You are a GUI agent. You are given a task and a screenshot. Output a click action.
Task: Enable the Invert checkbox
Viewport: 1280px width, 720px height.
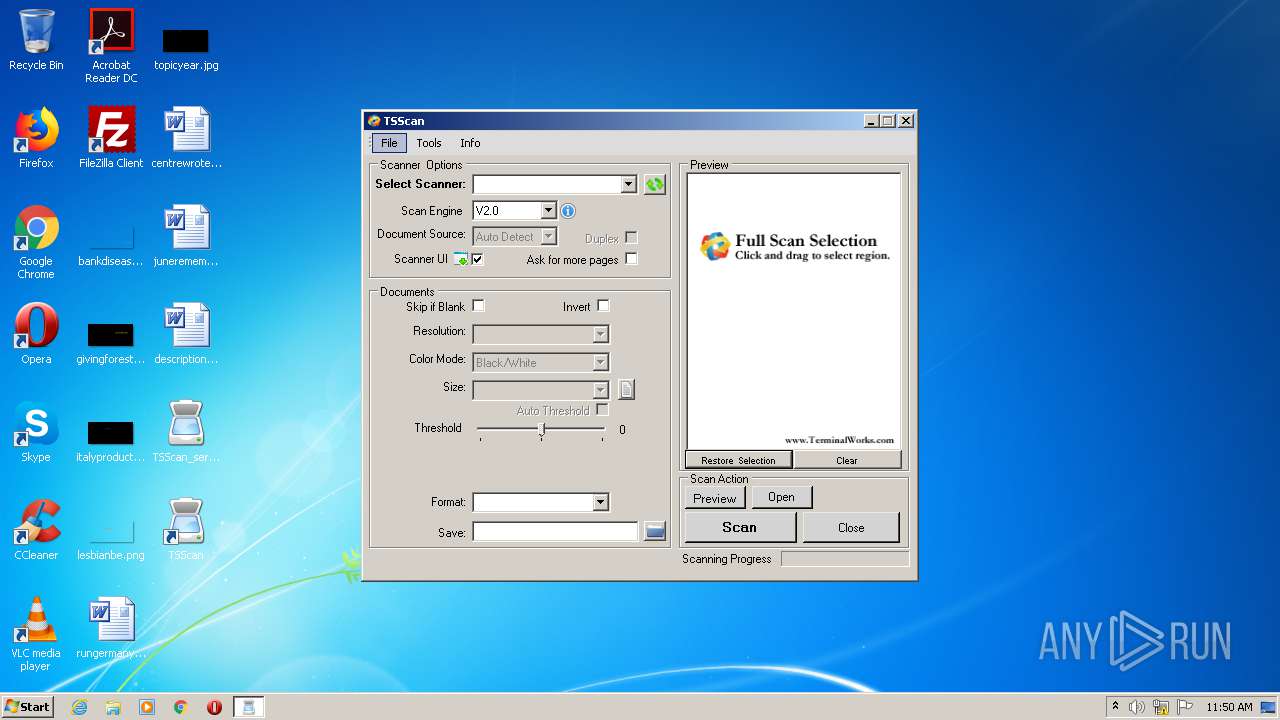pyautogui.click(x=603, y=306)
